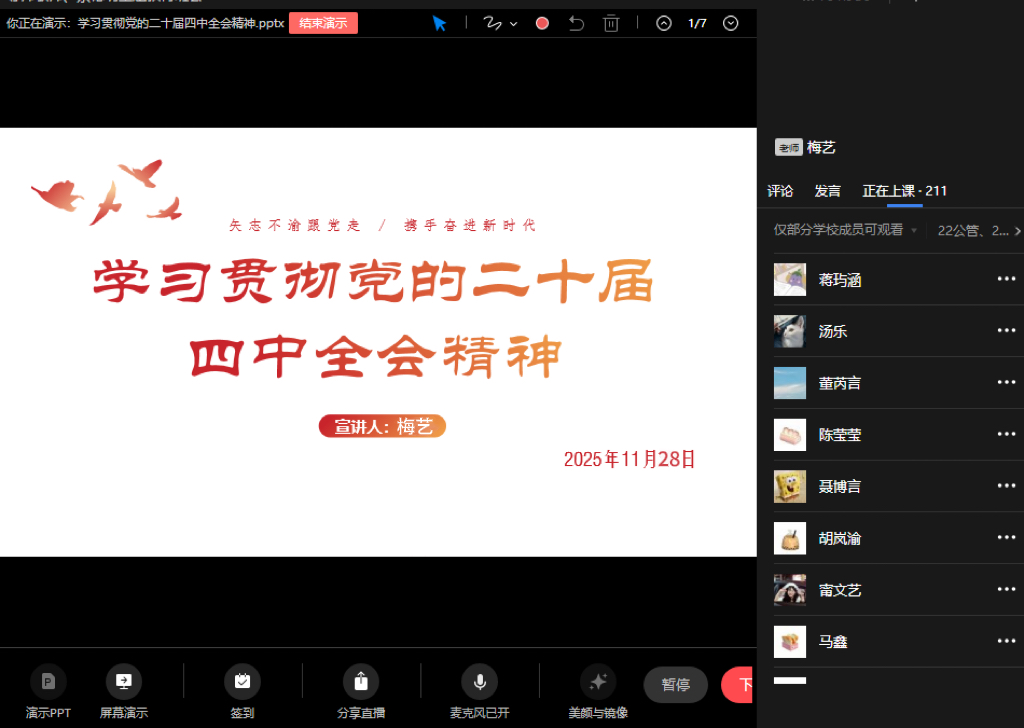Viewport: 1024px width, 728px height.
Task: Clear annotations with the trash icon
Action: click(611, 23)
